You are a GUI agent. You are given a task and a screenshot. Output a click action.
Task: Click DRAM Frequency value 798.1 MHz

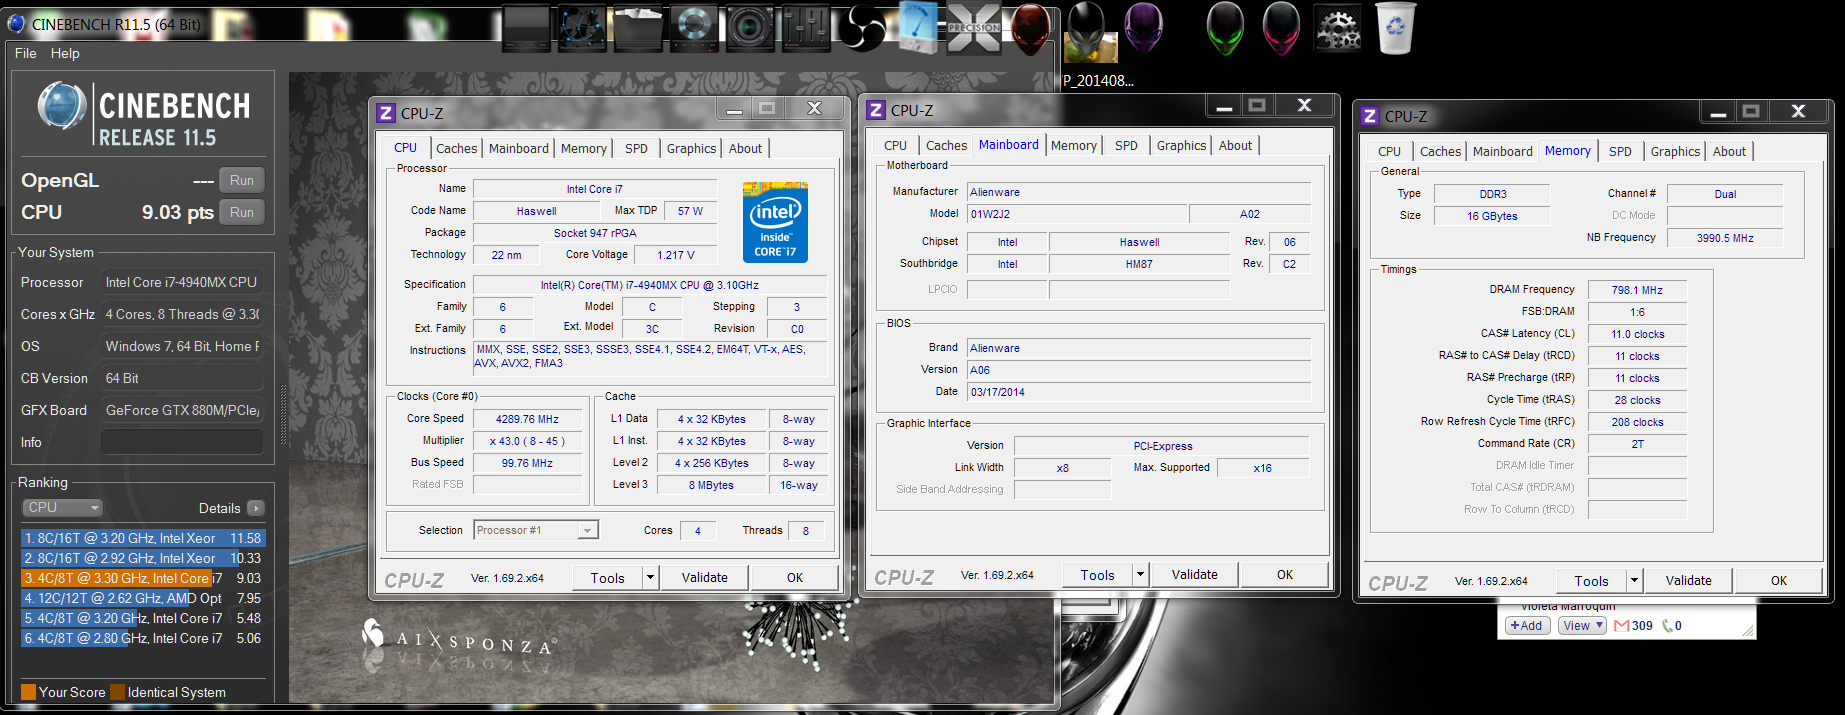click(x=1637, y=290)
